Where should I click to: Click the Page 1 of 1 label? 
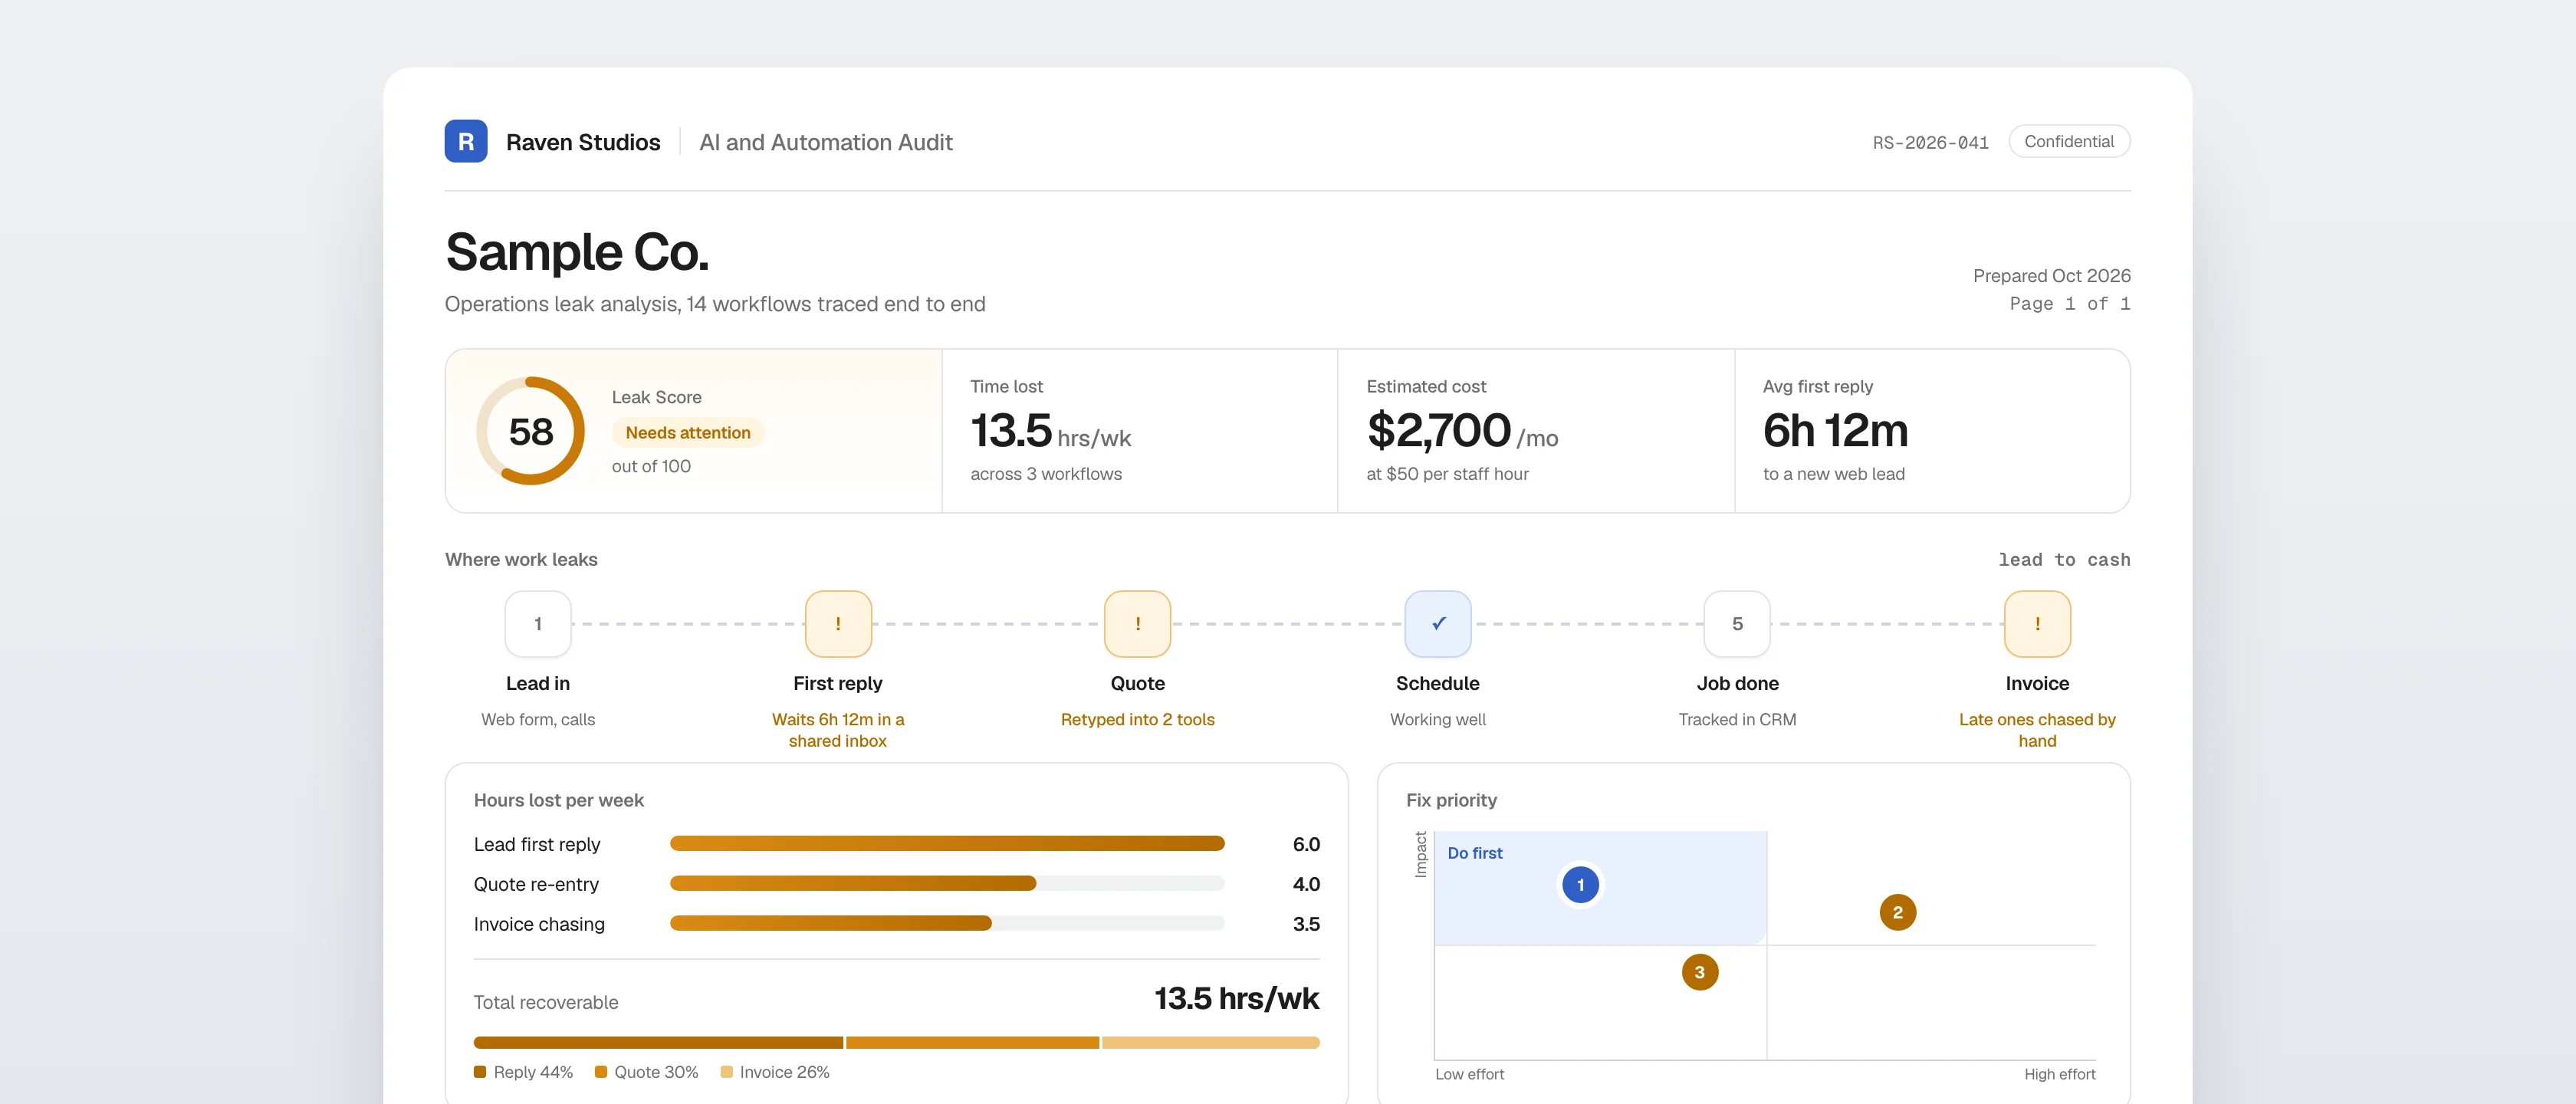click(x=2070, y=303)
